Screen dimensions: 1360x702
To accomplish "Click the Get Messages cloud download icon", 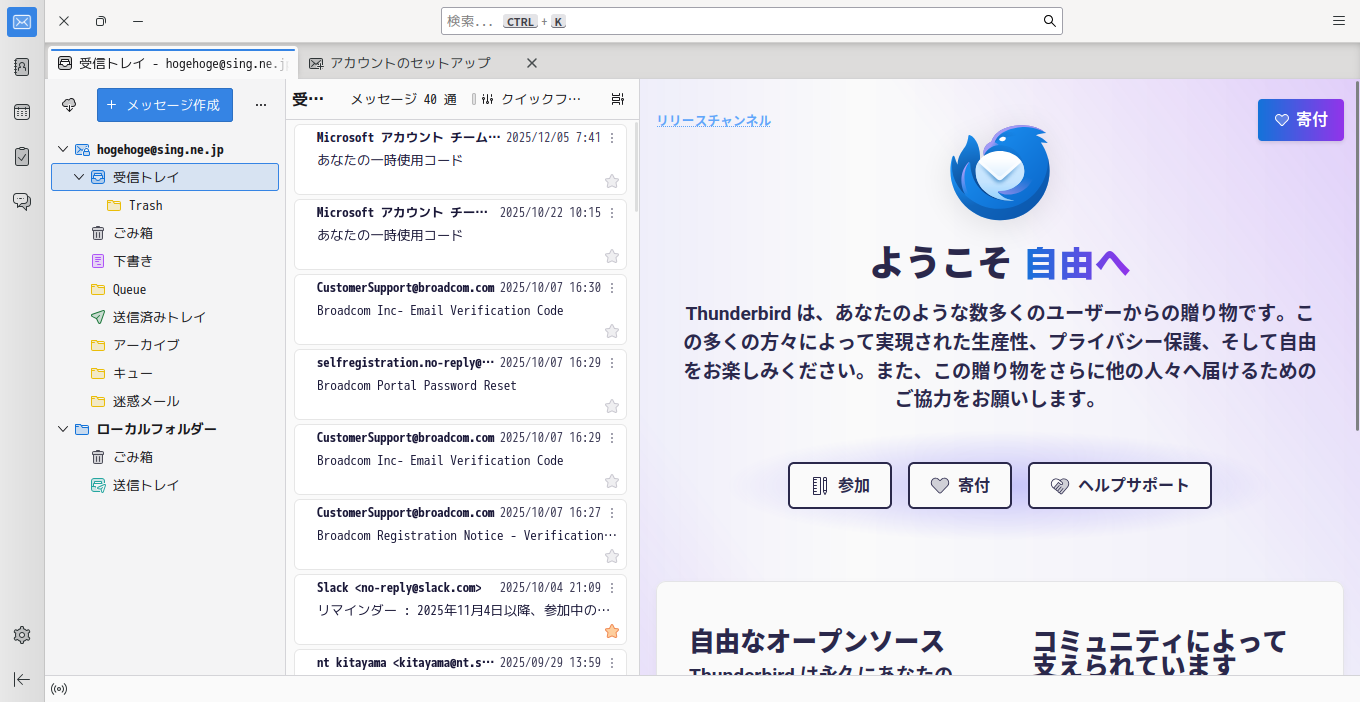I will click(69, 105).
